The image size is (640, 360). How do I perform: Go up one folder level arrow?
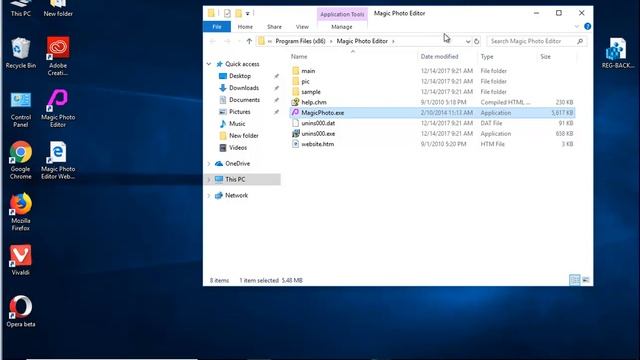coord(249,41)
